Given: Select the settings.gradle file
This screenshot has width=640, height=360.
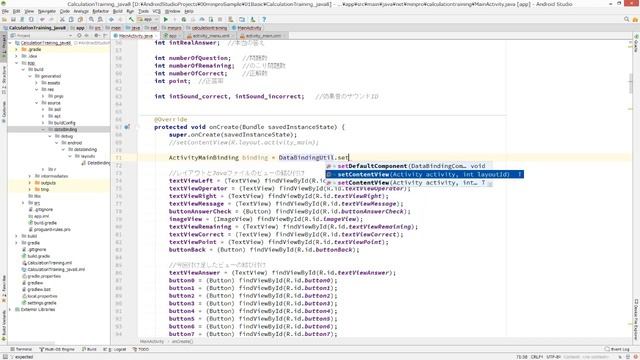Looking at the screenshot, I should coord(39,303).
